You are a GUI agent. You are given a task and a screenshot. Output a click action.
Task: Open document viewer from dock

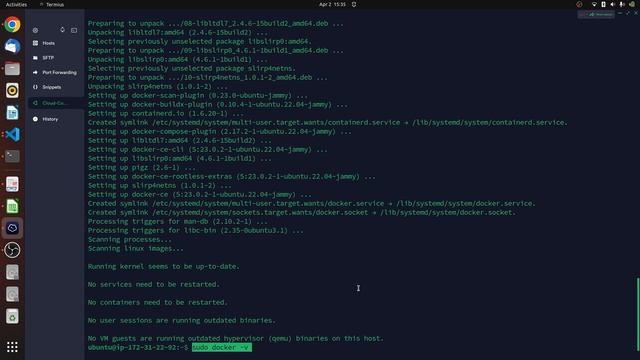pyautogui.click(x=12, y=184)
